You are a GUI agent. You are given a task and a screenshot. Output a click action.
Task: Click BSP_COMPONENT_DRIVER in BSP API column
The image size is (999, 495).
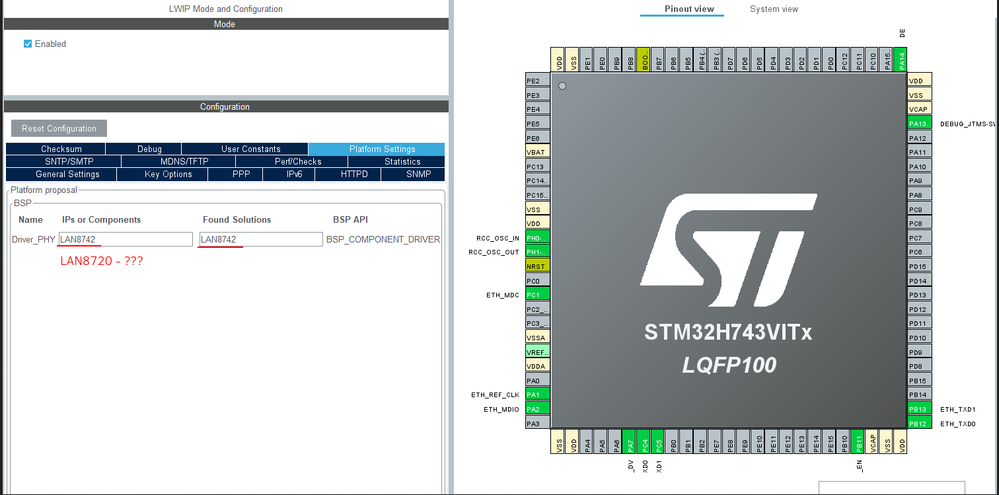(x=383, y=240)
